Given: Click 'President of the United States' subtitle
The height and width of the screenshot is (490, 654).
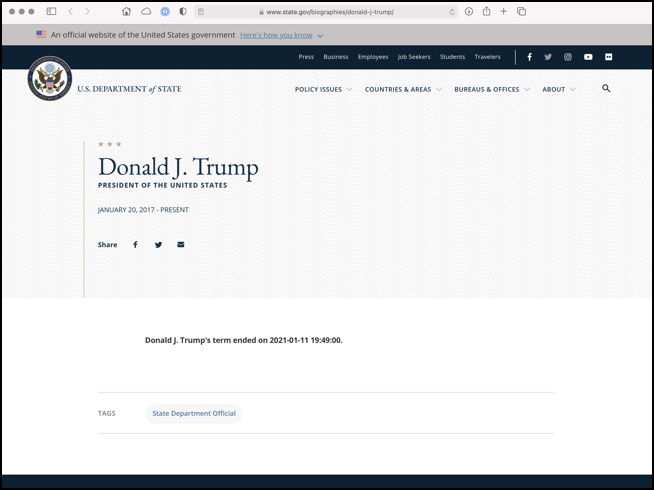Looking at the screenshot, I should [163, 185].
